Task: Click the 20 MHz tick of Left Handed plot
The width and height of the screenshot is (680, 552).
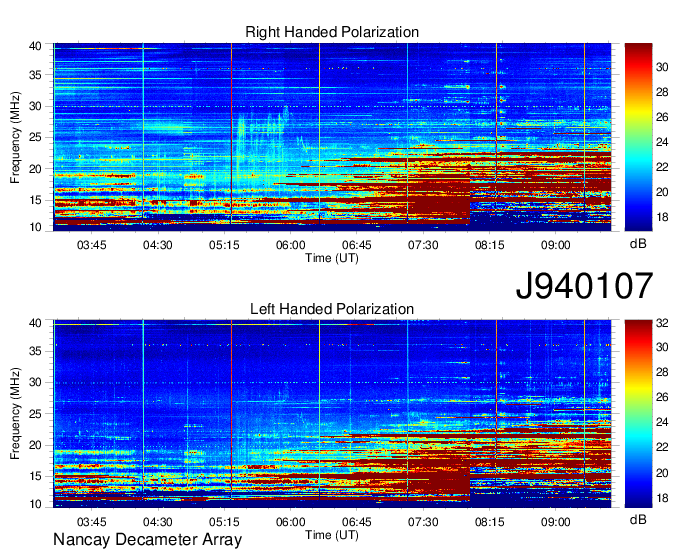Action: 35,445
